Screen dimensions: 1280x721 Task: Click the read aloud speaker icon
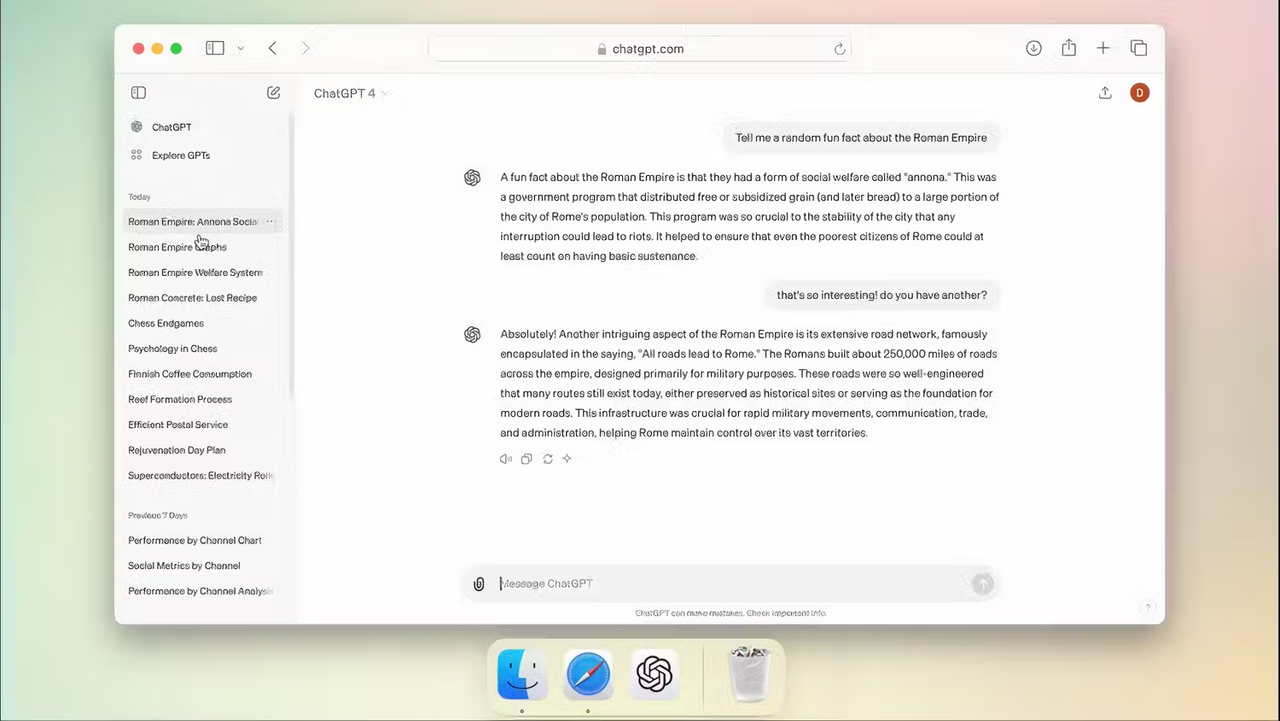(x=505, y=459)
